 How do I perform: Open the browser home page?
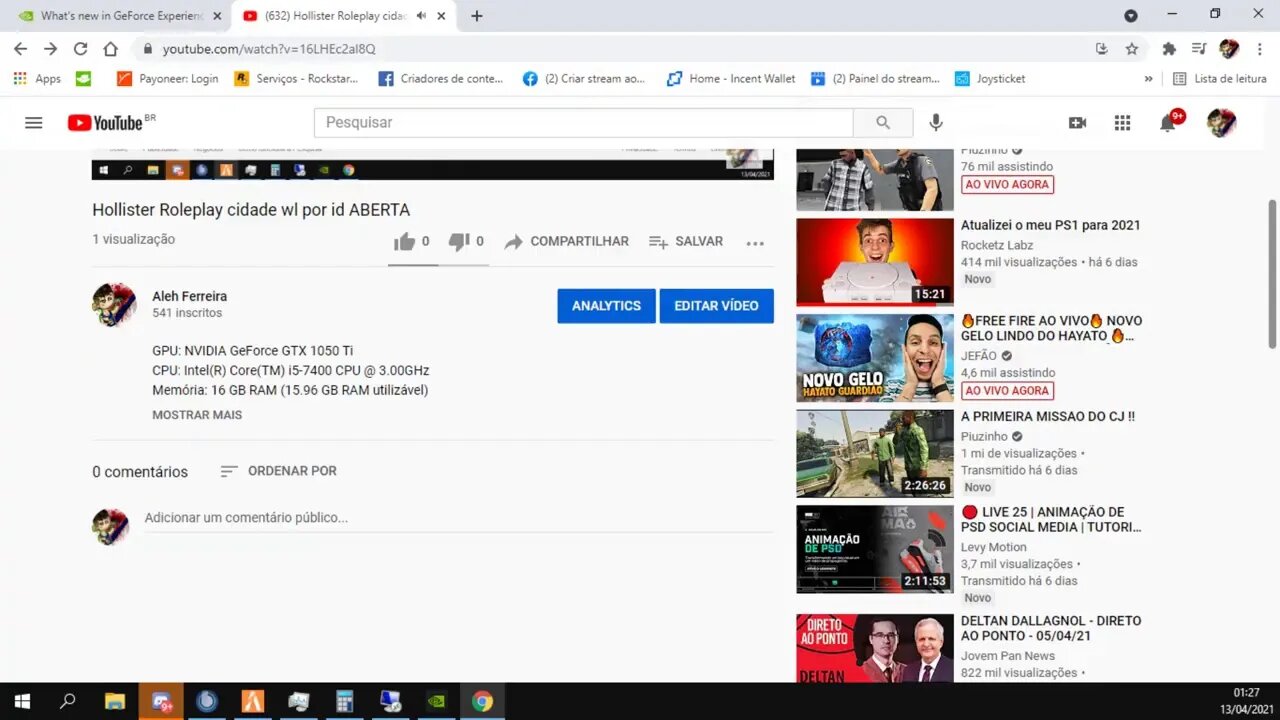(110, 48)
